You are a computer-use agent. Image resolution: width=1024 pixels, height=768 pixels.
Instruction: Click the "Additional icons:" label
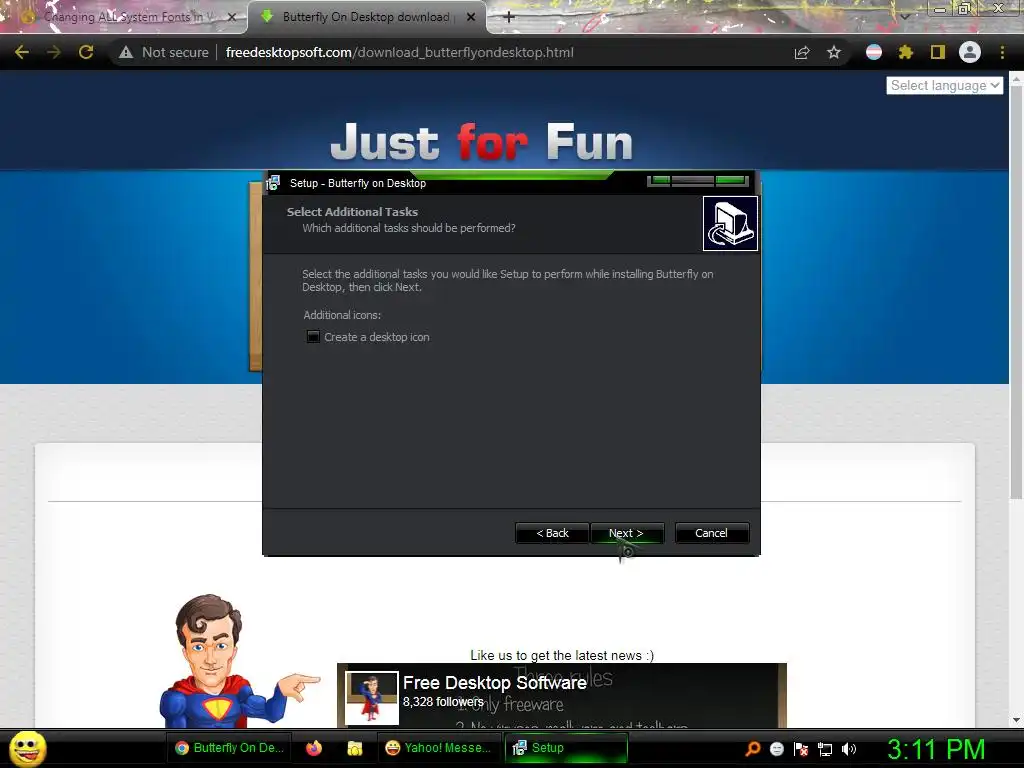point(342,315)
